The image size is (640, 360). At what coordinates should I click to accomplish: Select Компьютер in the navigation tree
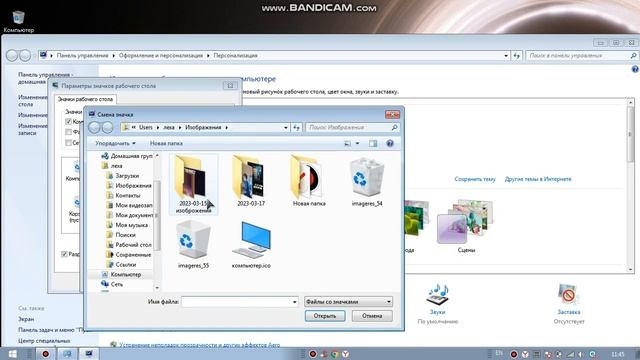pyautogui.click(x=126, y=275)
